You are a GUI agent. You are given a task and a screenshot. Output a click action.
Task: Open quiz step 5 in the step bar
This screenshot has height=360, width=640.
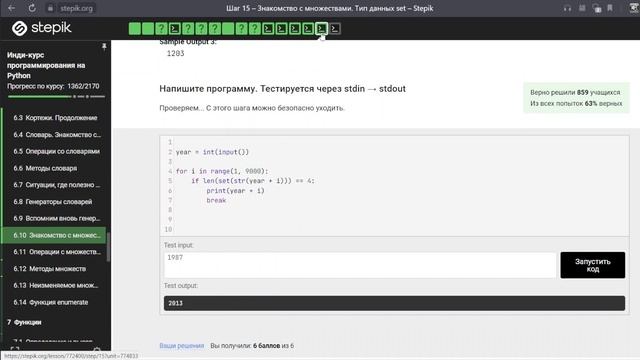(x=188, y=29)
